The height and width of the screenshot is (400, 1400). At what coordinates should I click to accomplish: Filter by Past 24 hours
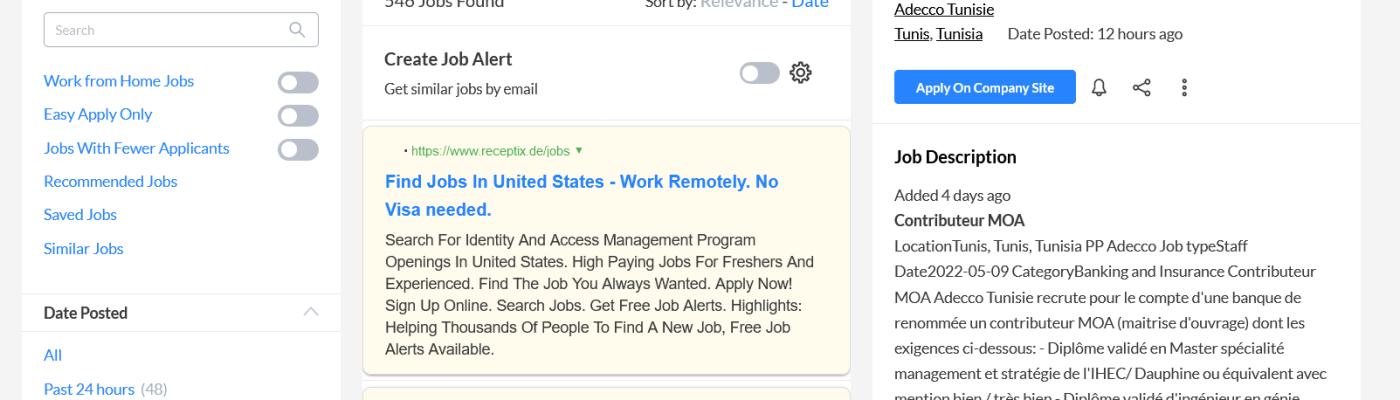[x=89, y=389]
